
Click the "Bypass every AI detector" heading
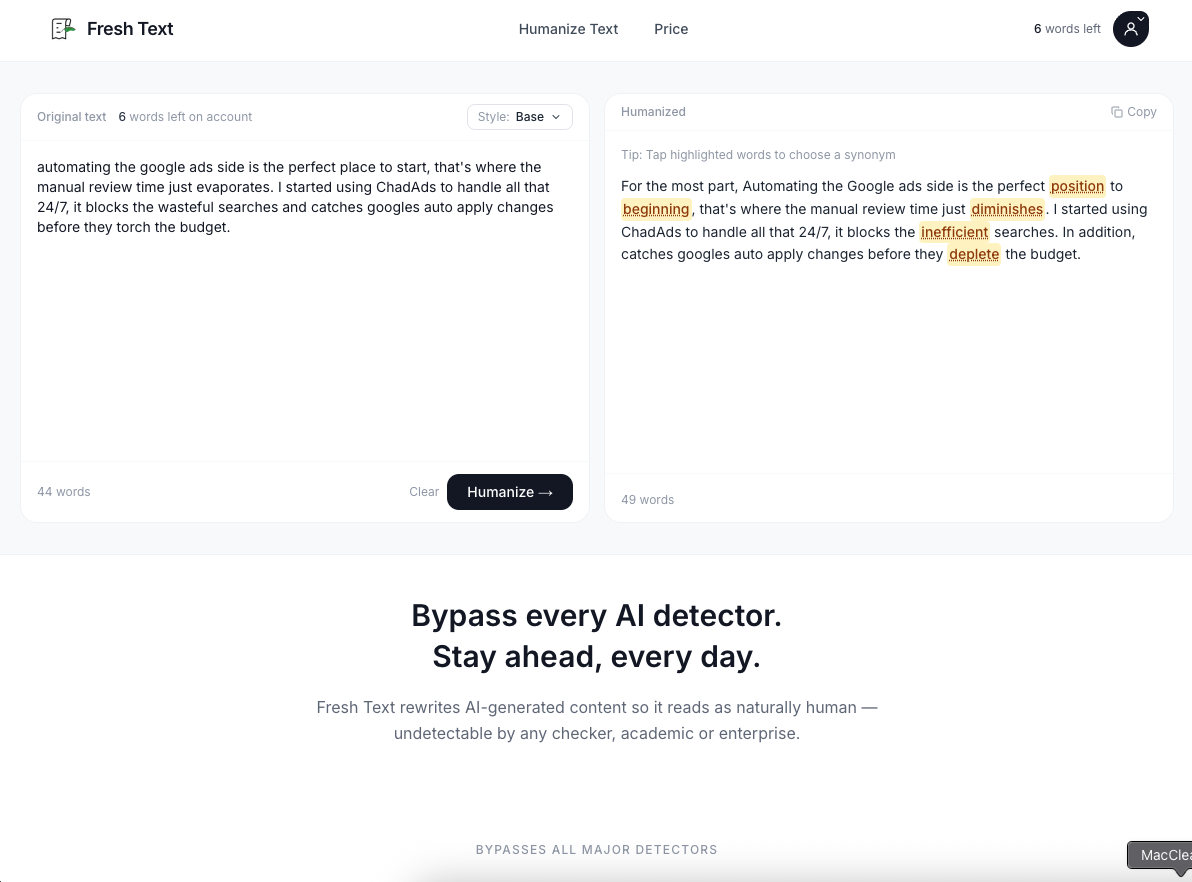[596, 615]
